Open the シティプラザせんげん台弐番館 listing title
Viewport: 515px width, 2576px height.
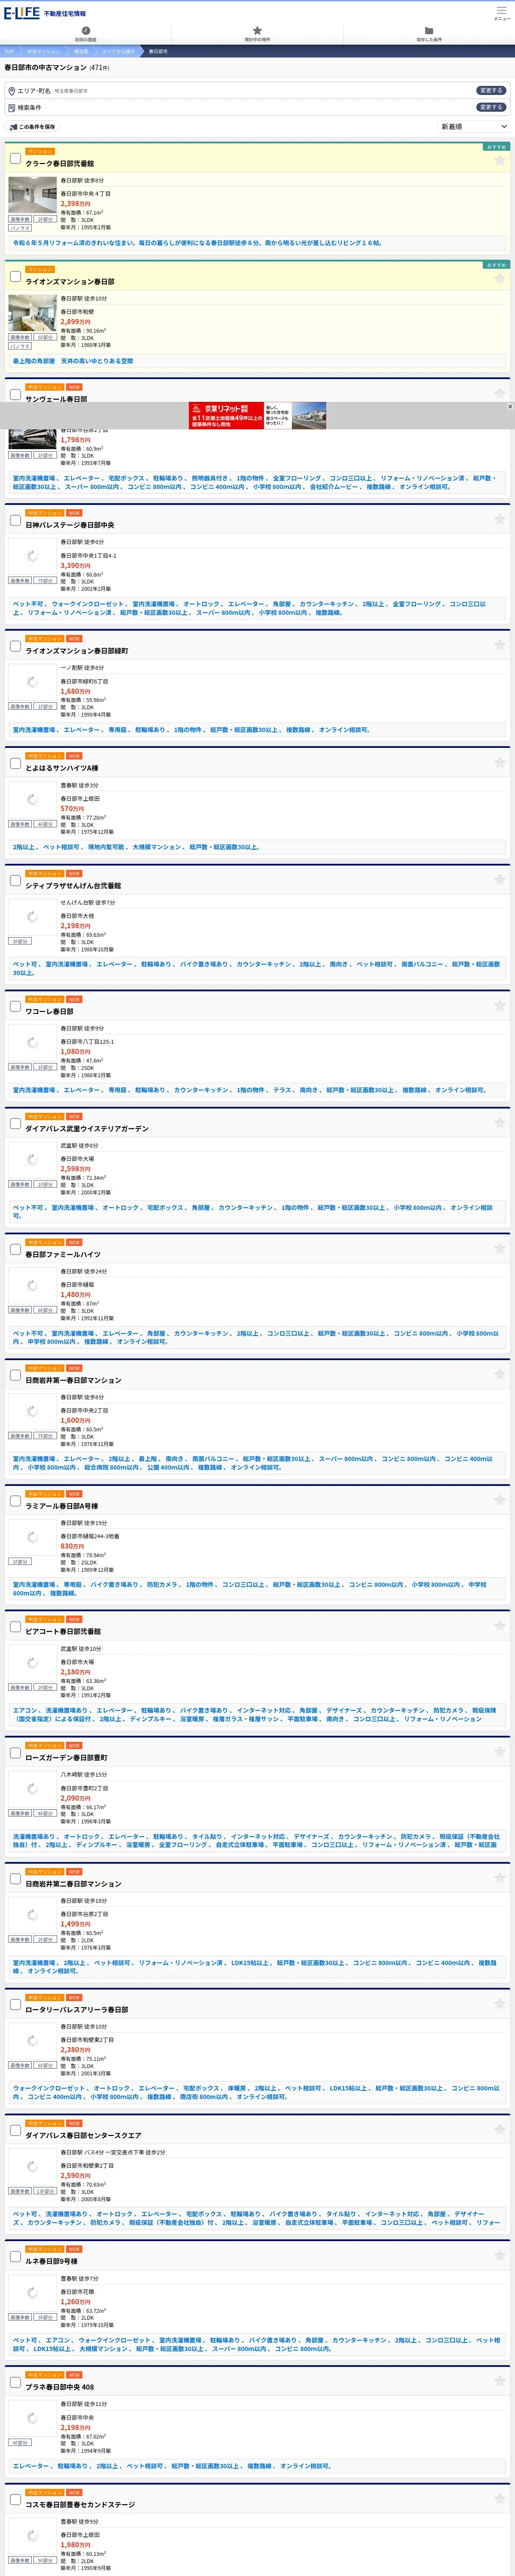73,885
